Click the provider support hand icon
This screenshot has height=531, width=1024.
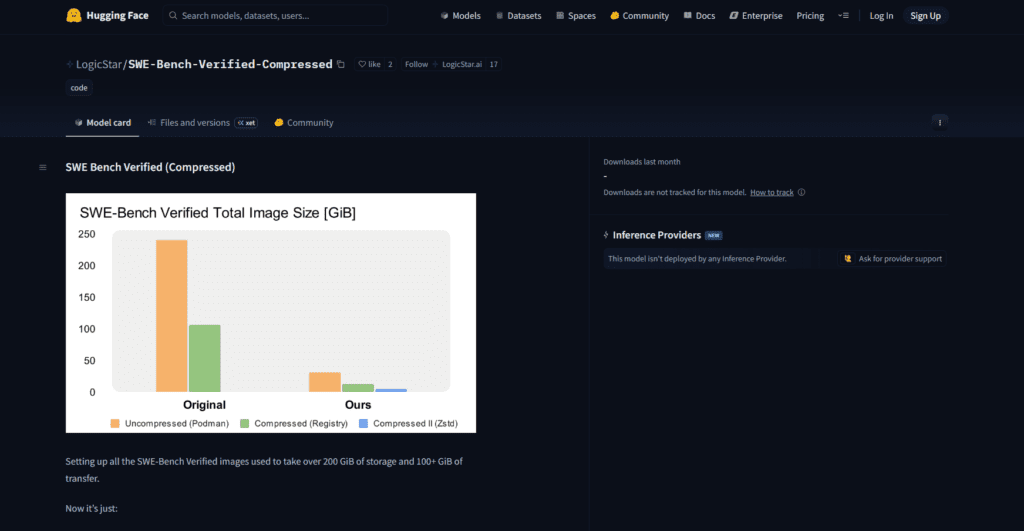[x=848, y=259]
